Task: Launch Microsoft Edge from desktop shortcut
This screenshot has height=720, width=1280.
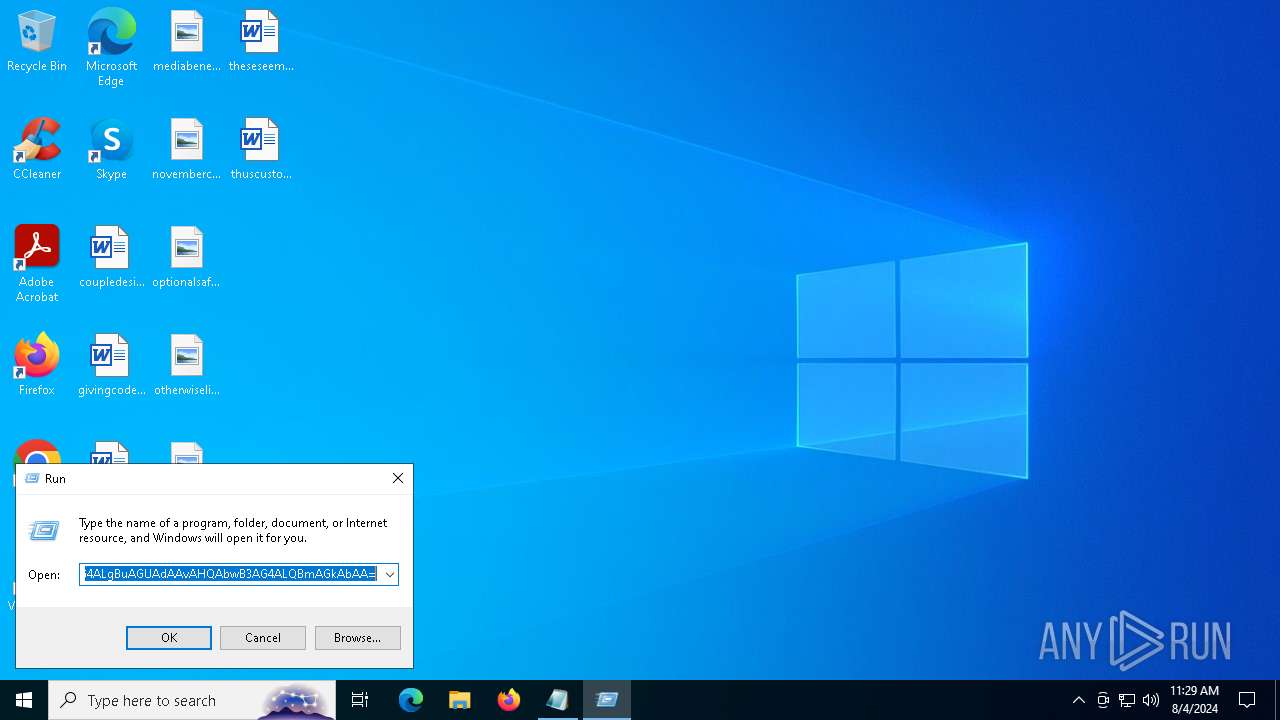Action: coord(111,48)
